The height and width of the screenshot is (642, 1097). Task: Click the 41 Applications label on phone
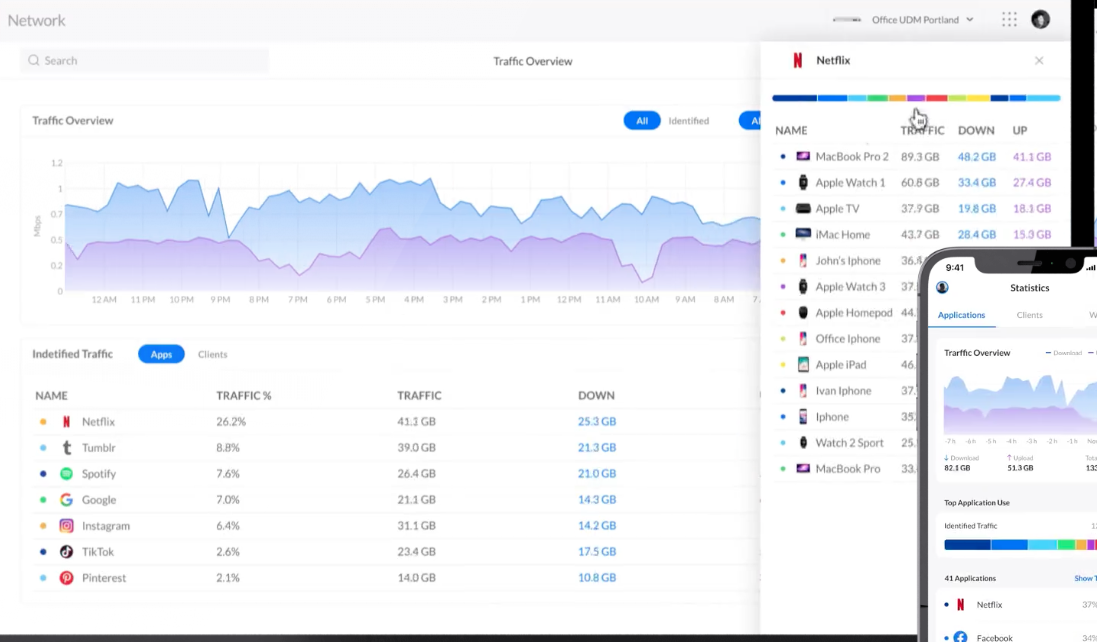970,578
